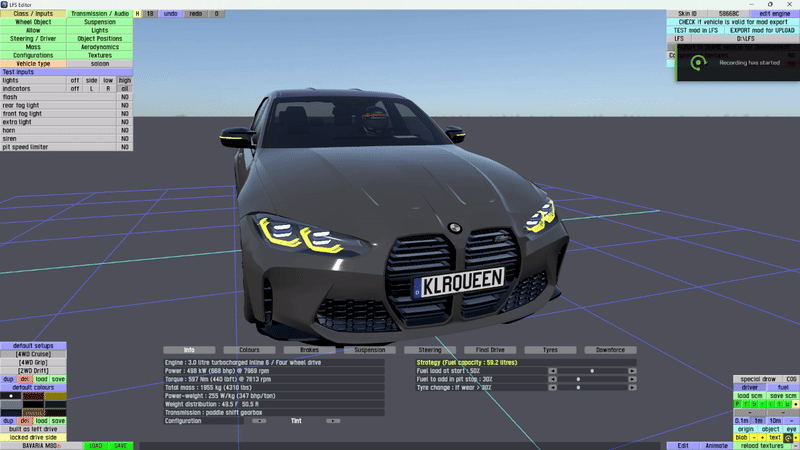Screen dimensions: 800x450
Task: Switch to the 'Downforce' setup tab
Action: point(611,350)
